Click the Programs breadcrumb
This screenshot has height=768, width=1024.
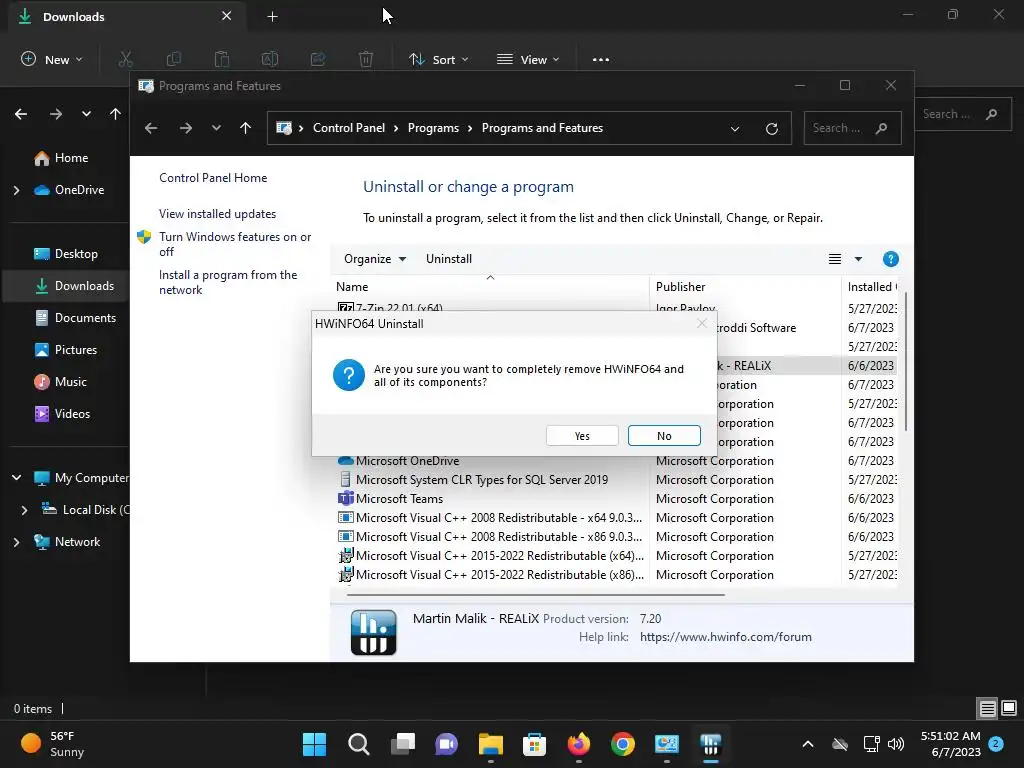click(x=433, y=128)
